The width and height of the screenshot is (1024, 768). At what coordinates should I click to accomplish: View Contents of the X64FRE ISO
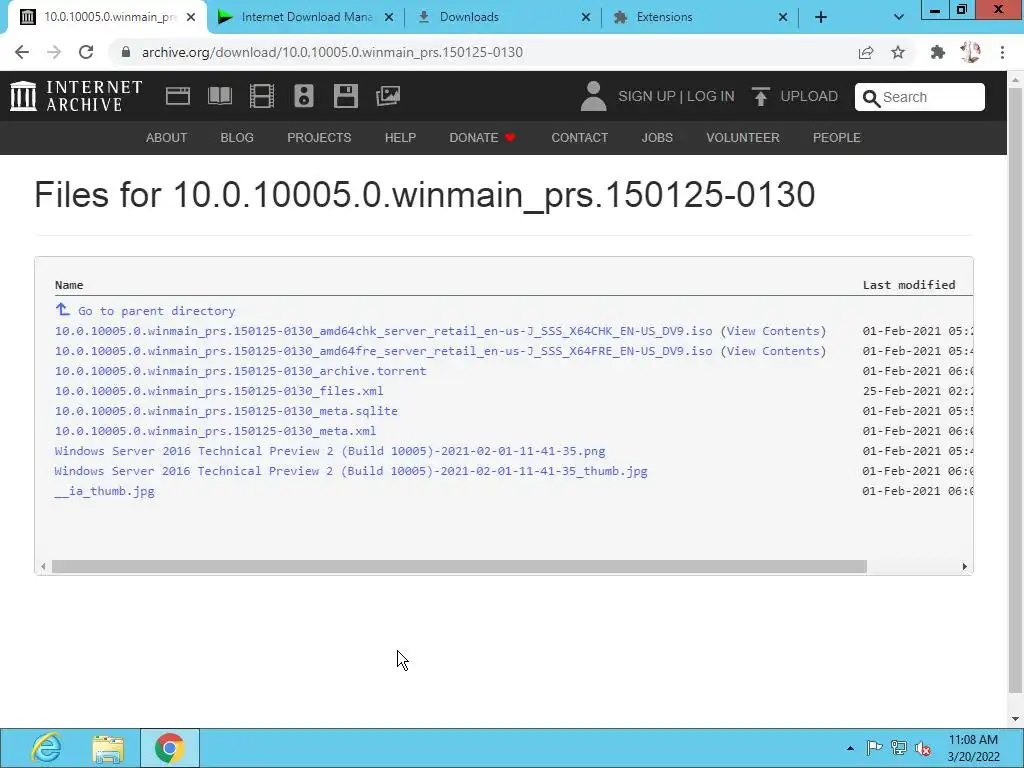(x=773, y=351)
